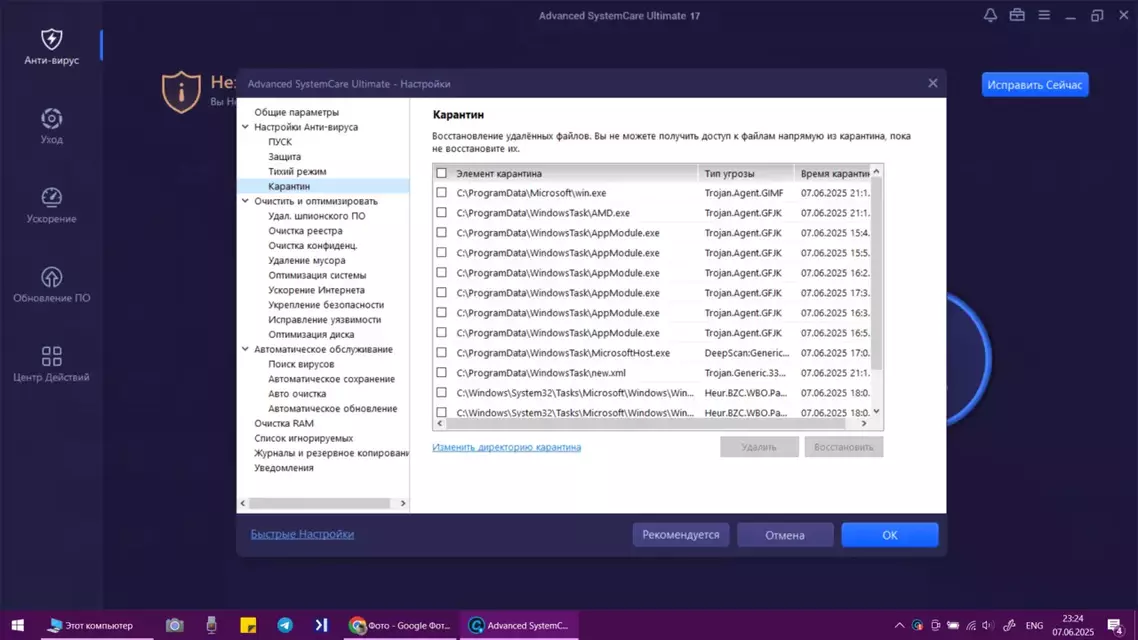Open the yellow sticky notes taskbar icon
The width and height of the screenshot is (1138, 640).
[x=248, y=625]
